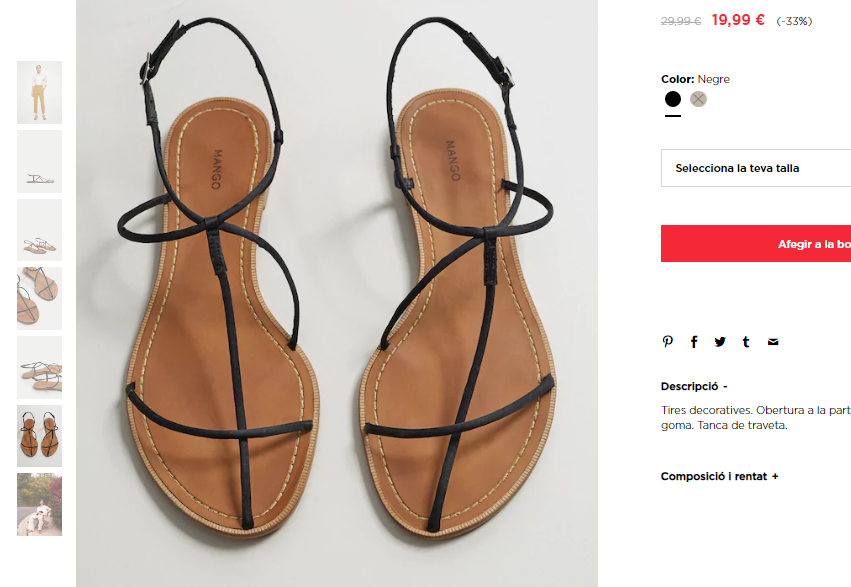Click the 19,99 € sale price

(738, 20)
